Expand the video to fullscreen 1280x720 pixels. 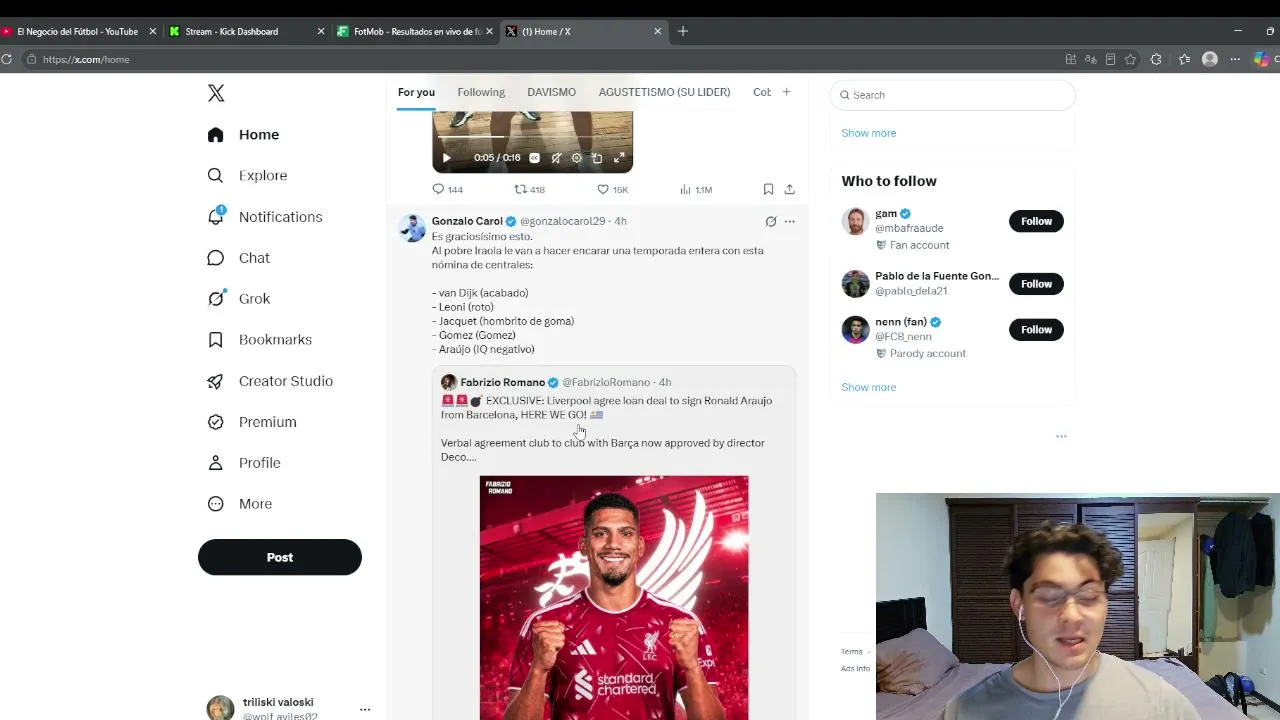pos(619,158)
